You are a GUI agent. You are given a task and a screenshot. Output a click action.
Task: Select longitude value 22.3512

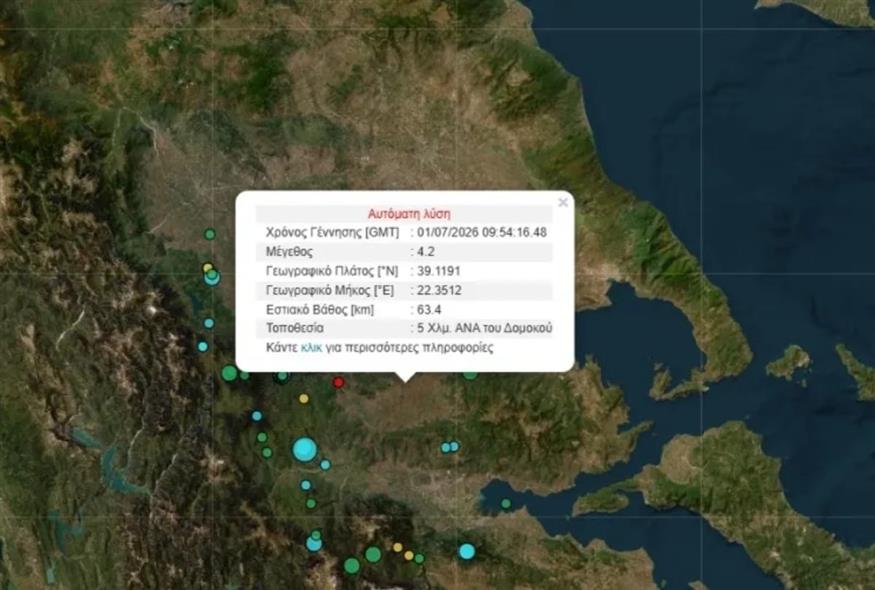click(x=439, y=290)
